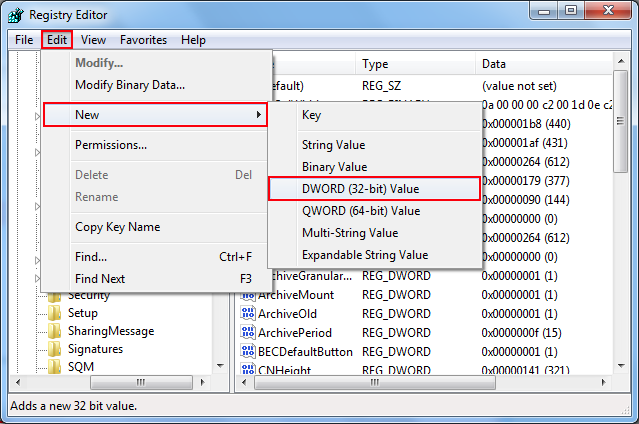Select the ArchiveMount DWORD value icon

[247, 295]
